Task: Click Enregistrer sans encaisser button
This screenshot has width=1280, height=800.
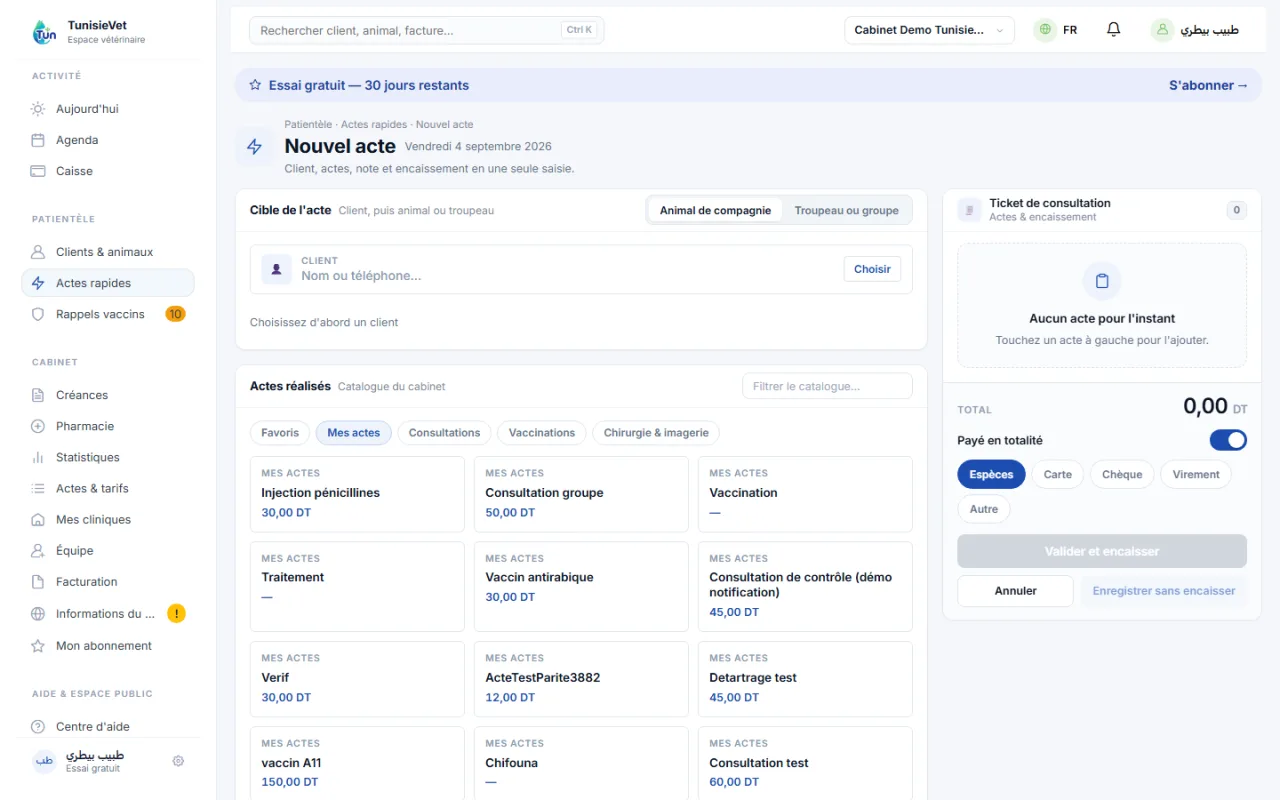Action: coord(1164,591)
